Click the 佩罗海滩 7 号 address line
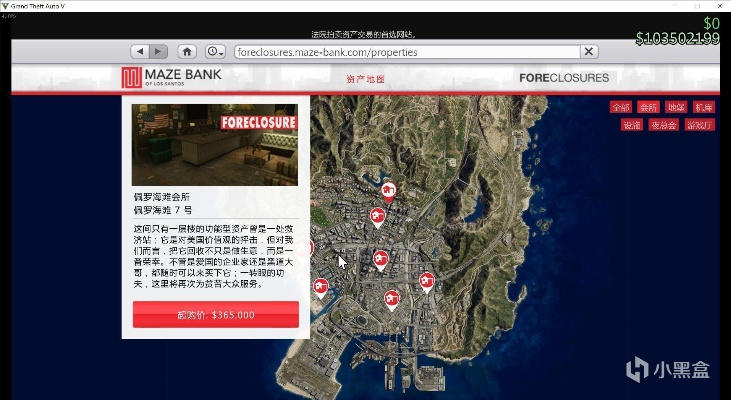The height and width of the screenshot is (400, 731). click(x=163, y=210)
